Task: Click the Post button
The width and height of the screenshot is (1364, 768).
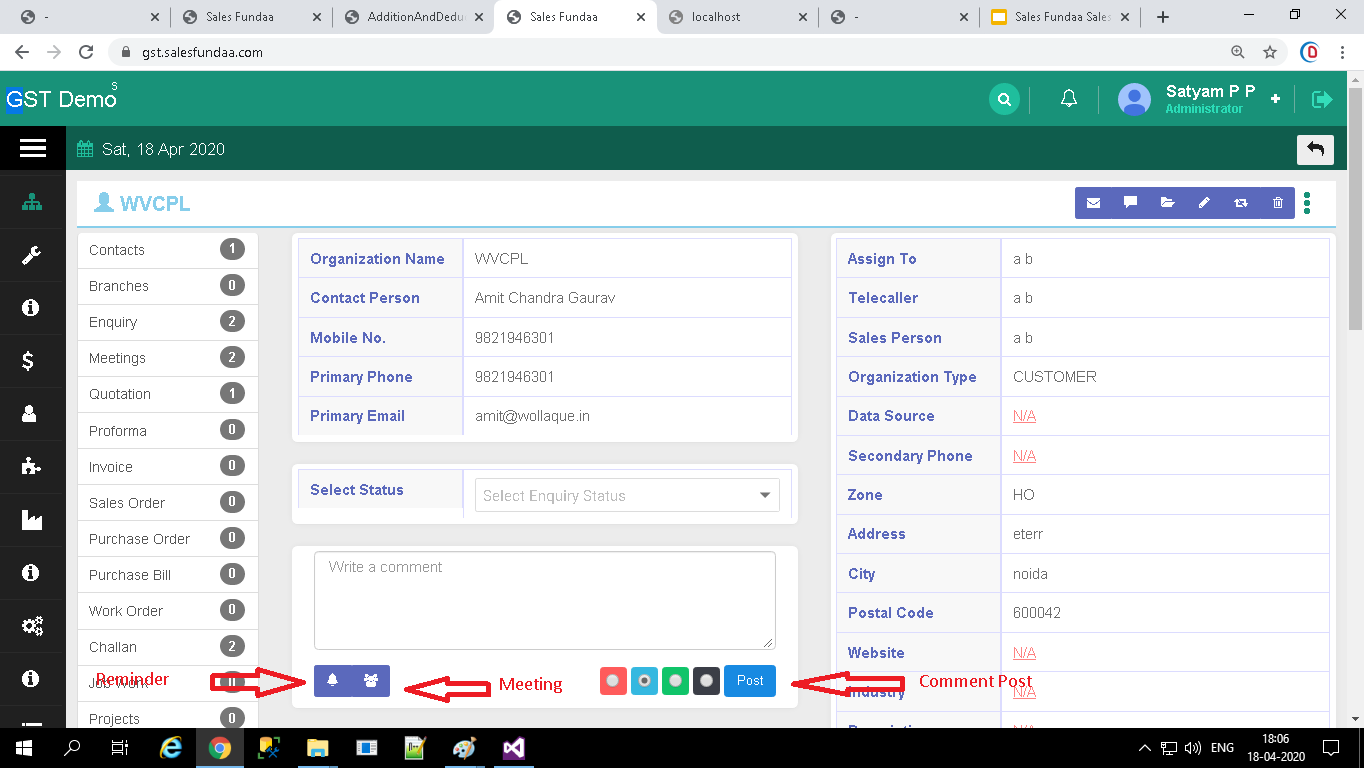Action: click(750, 681)
